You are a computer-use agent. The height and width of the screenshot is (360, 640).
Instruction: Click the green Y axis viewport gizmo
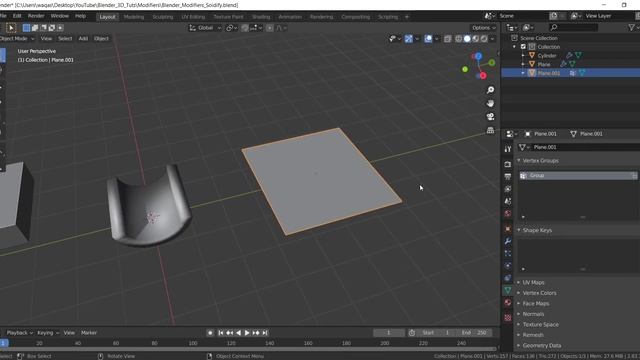[491, 62]
